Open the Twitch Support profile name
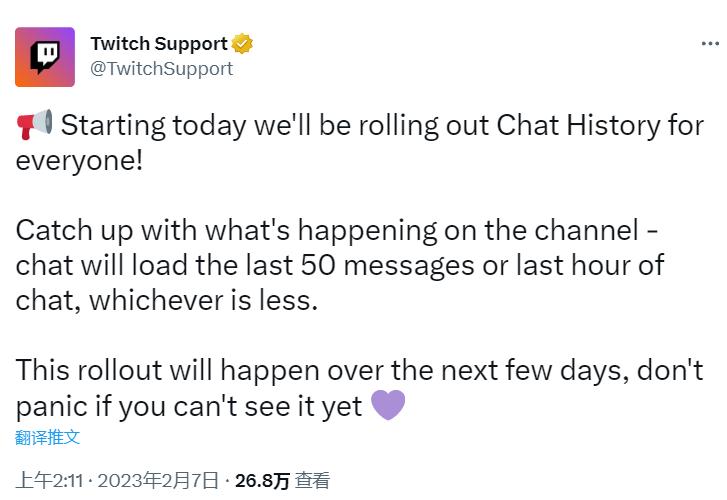Screen dimensions: 727x500 [x=159, y=44]
